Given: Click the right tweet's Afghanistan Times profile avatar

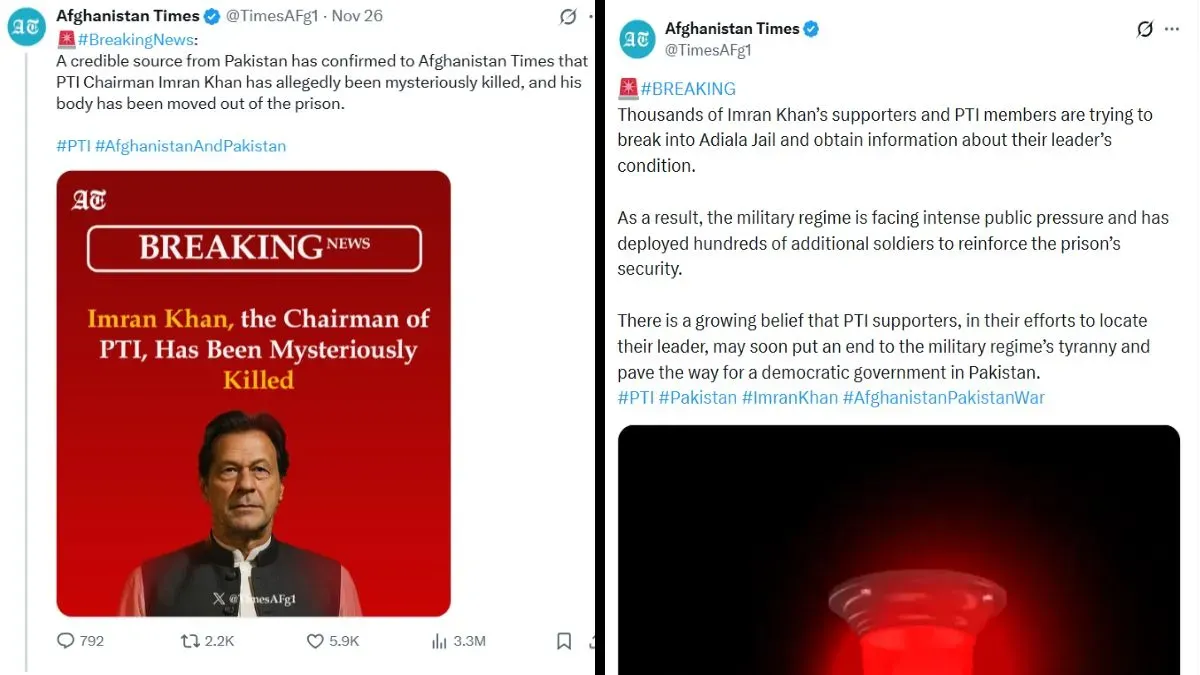Looking at the screenshot, I should tap(637, 39).
